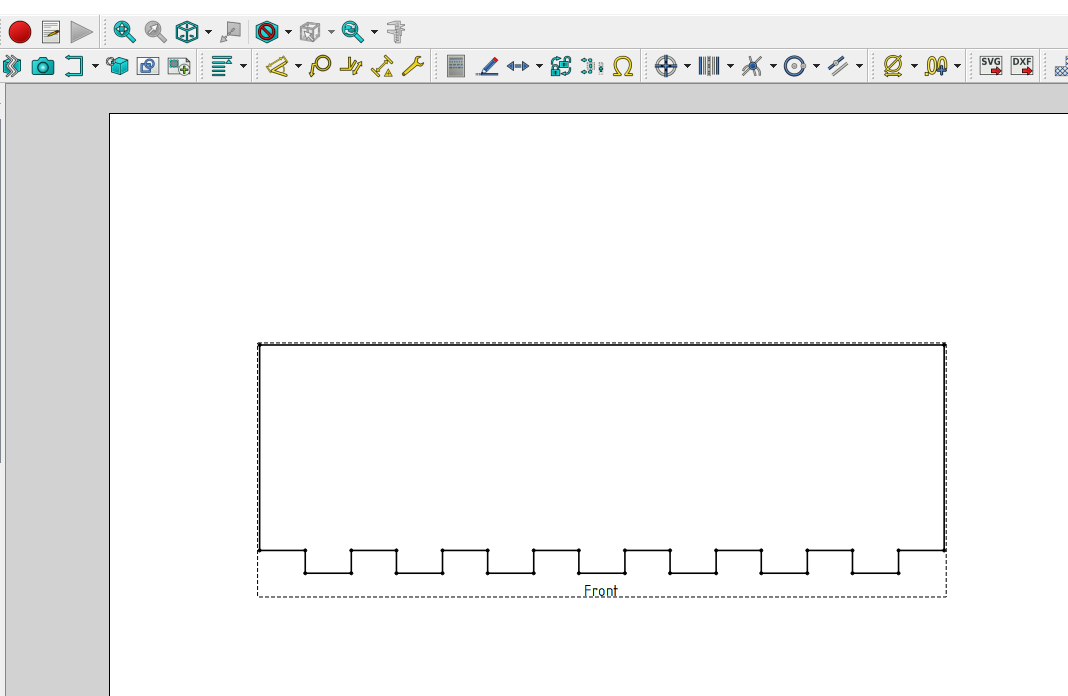The width and height of the screenshot is (1068, 696).
Task: Select the measurement caliper tool
Action: [394, 31]
